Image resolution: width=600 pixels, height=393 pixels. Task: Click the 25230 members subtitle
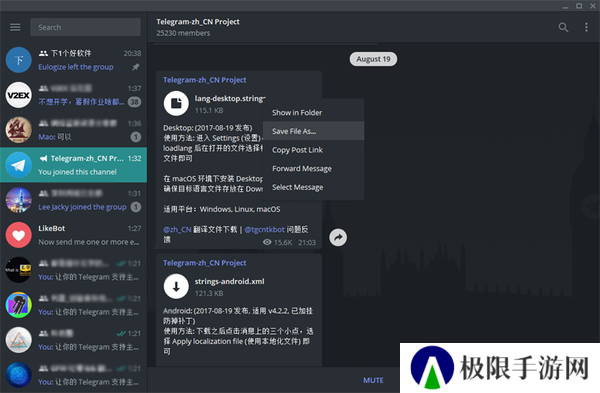pos(183,33)
